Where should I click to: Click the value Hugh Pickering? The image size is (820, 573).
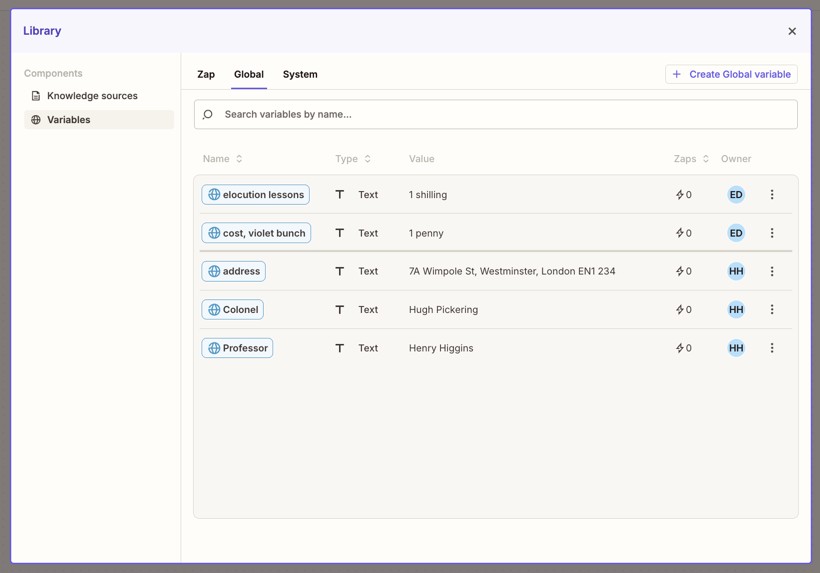pyautogui.click(x=443, y=310)
